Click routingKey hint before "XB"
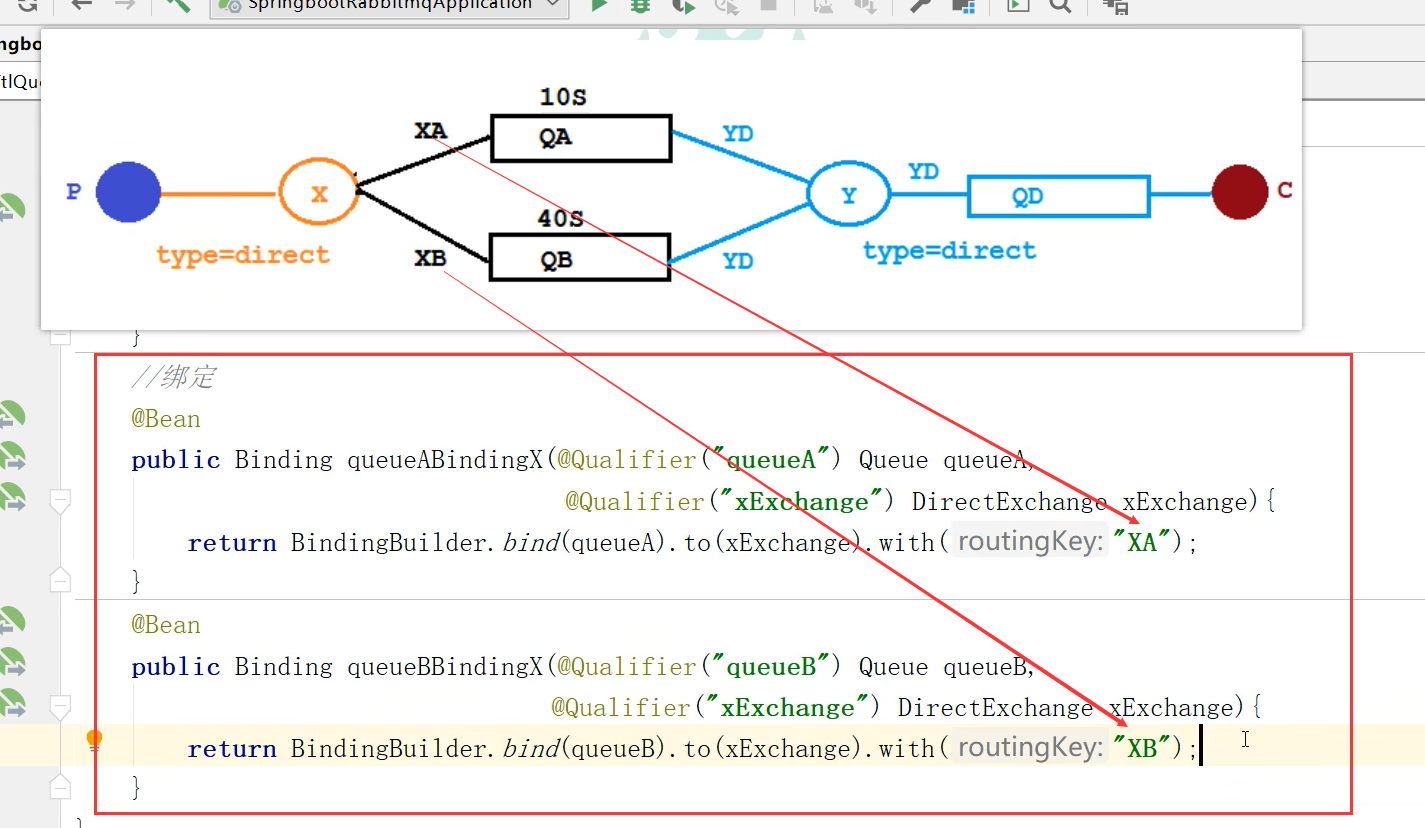The height and width of the screenshot is (828, 1425). pos(1030,748)
